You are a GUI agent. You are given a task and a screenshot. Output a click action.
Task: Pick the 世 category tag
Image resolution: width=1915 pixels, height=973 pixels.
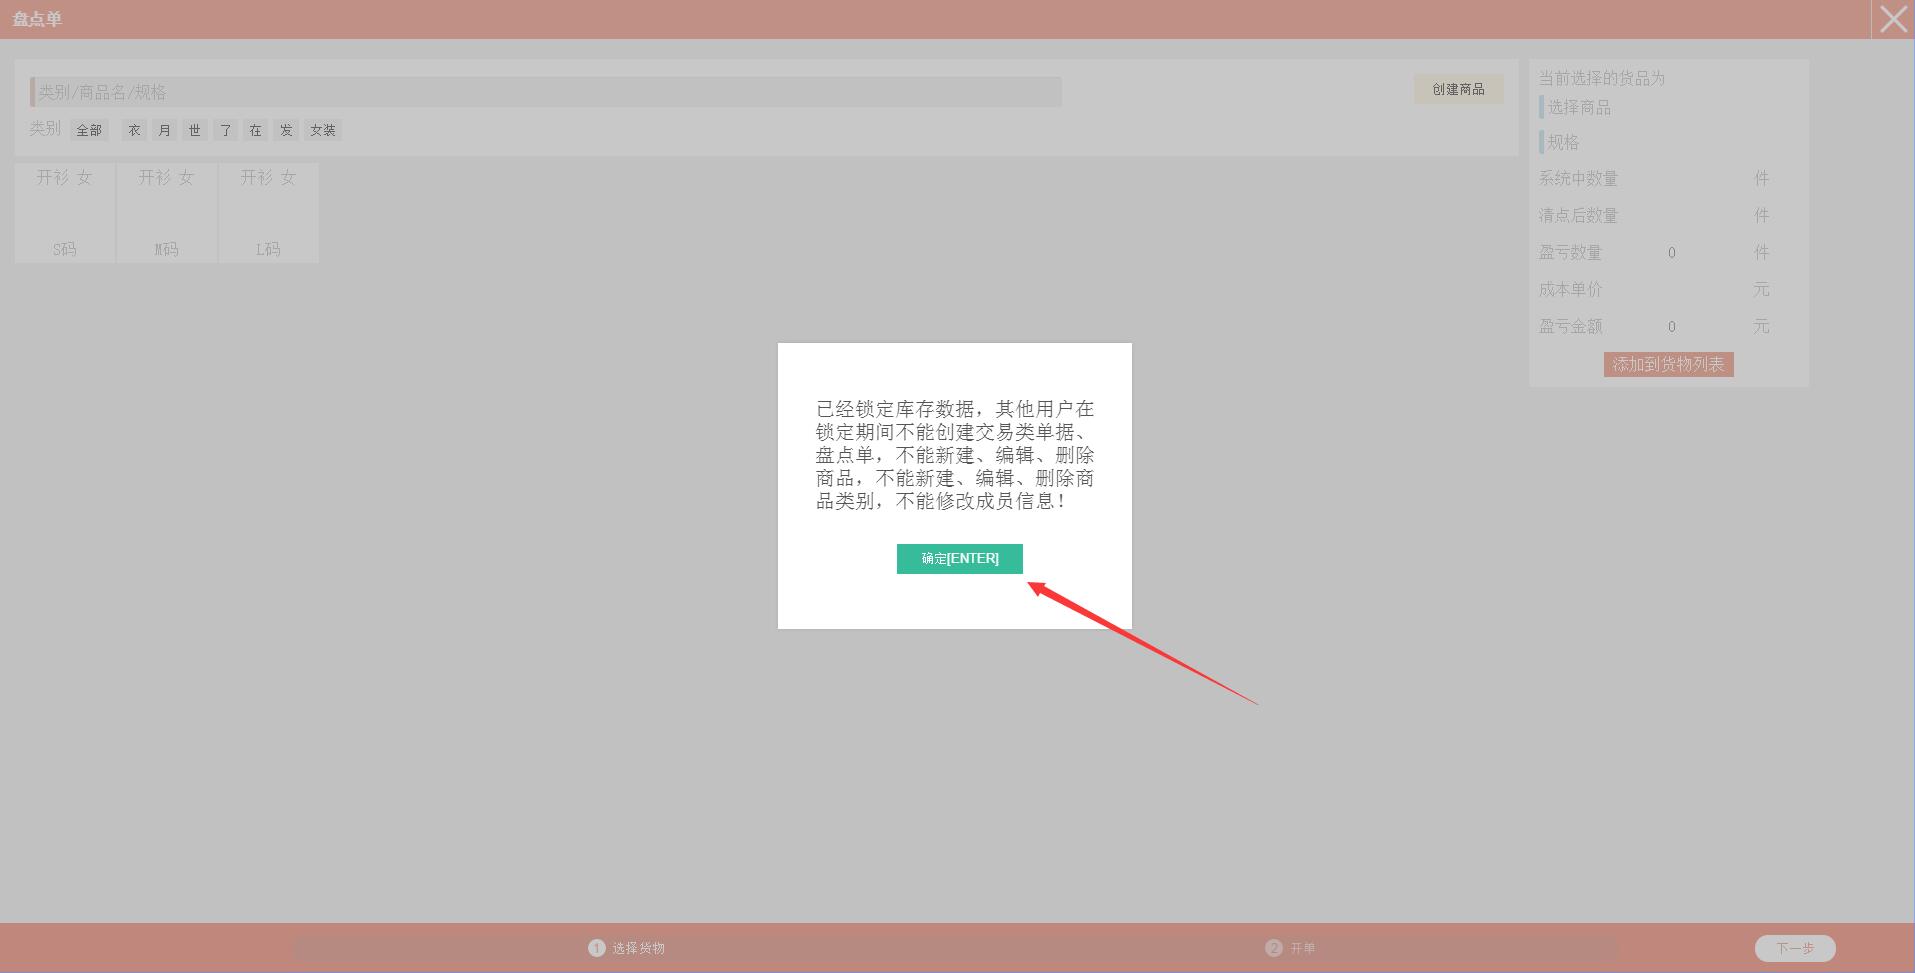click(195, 130)
